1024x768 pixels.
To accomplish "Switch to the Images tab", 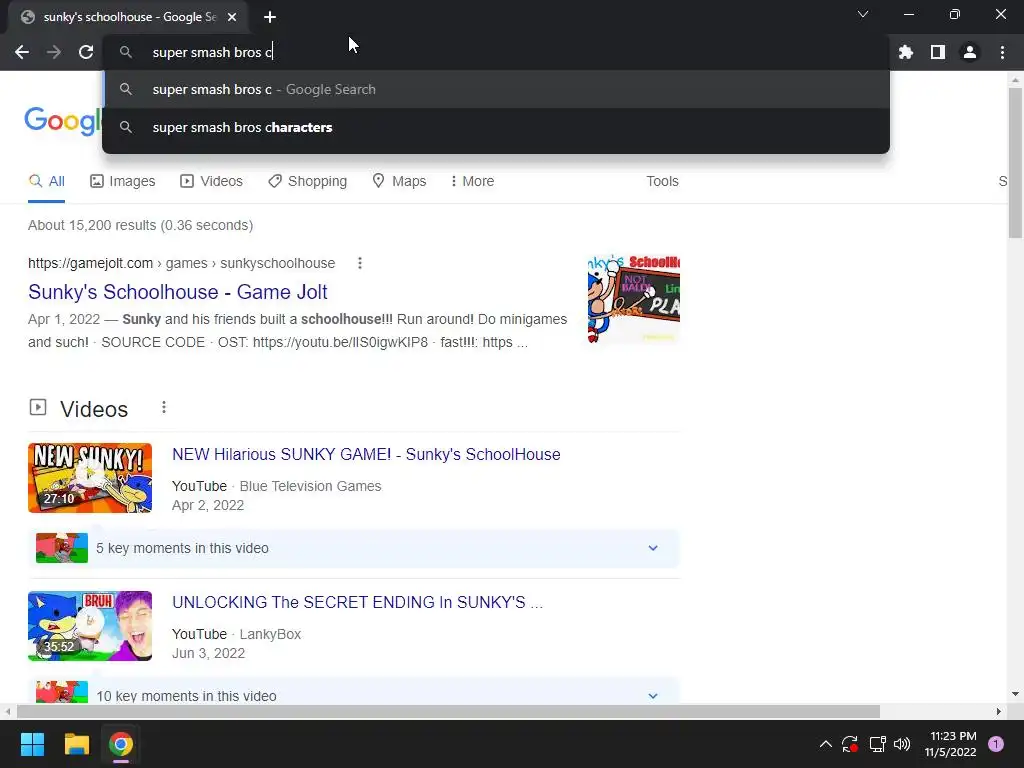I will coord(123,181).
